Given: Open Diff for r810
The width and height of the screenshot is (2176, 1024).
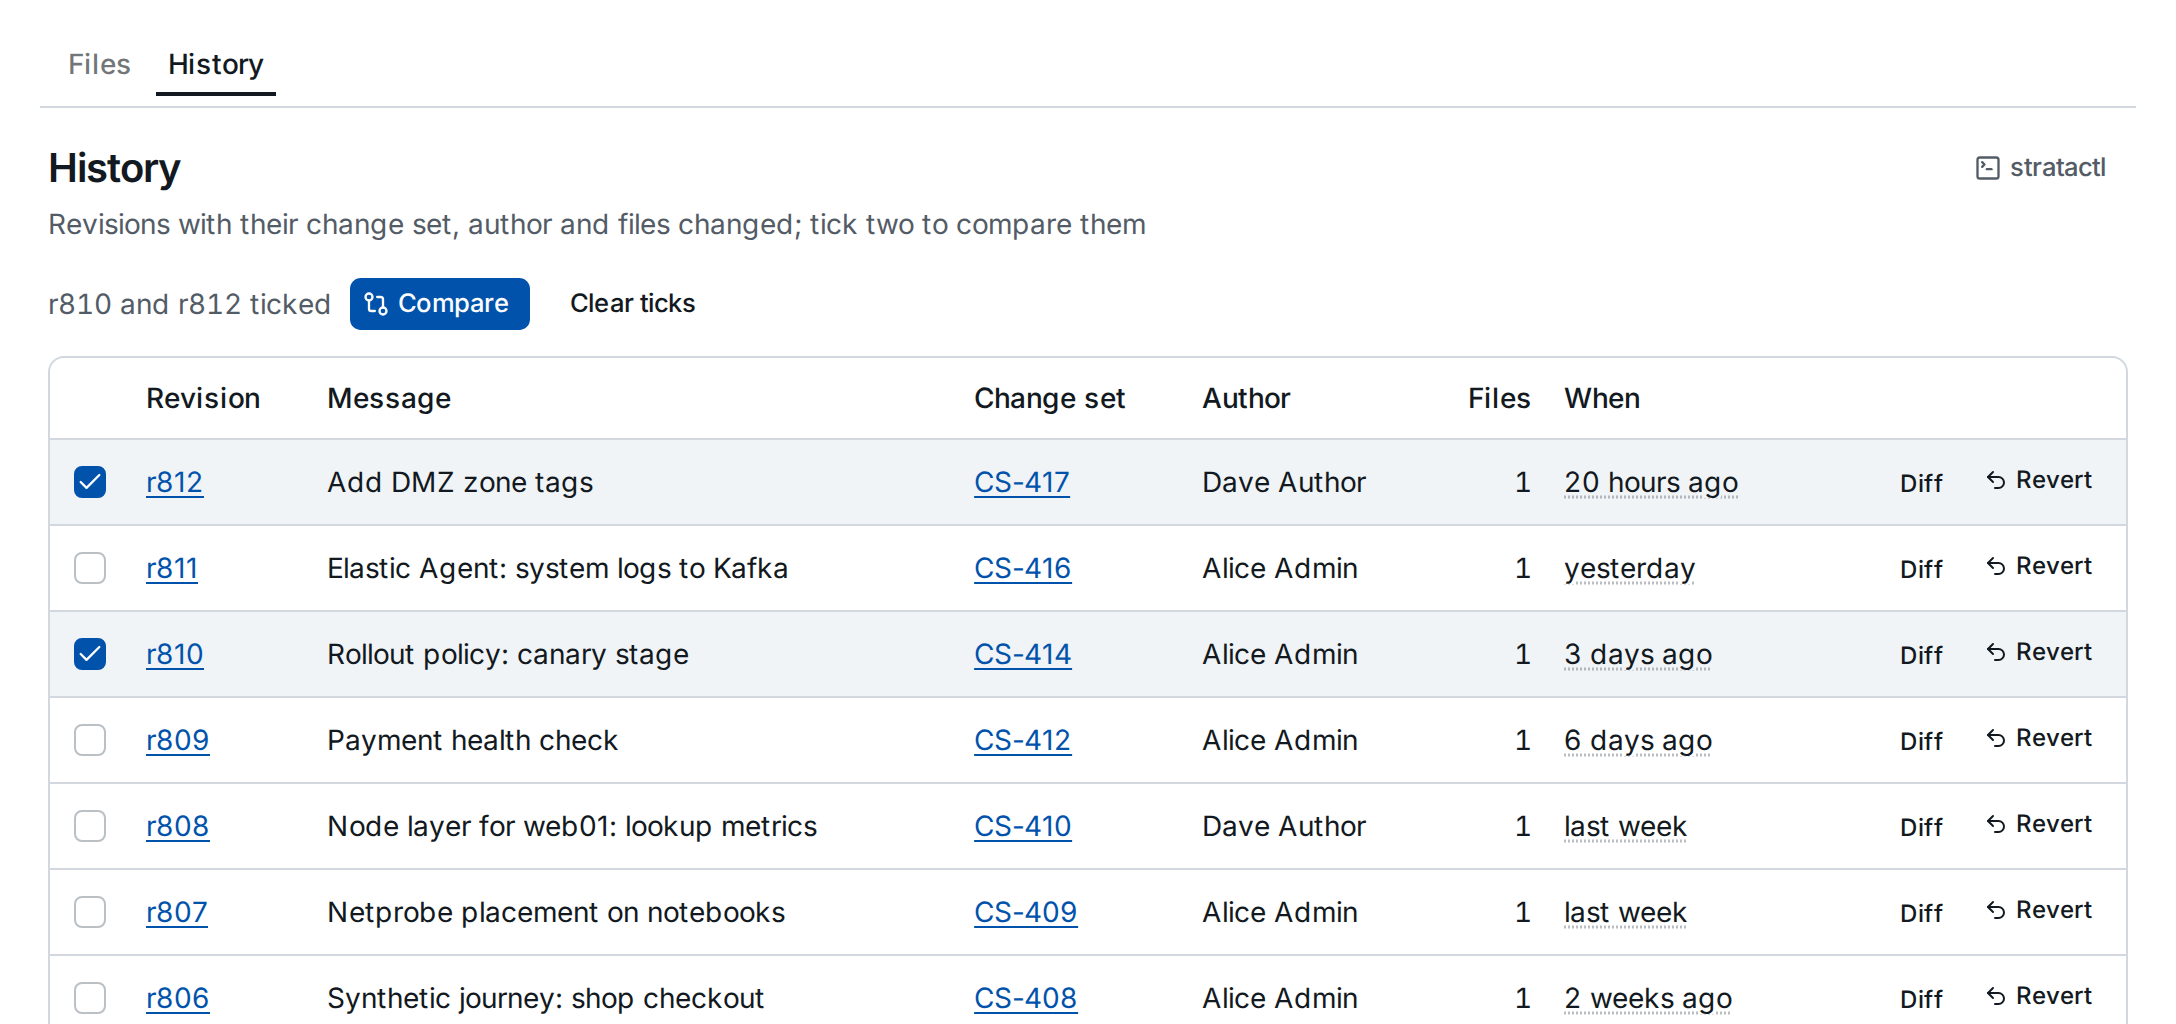Looking at the screenshot, I should [1921, 655].
